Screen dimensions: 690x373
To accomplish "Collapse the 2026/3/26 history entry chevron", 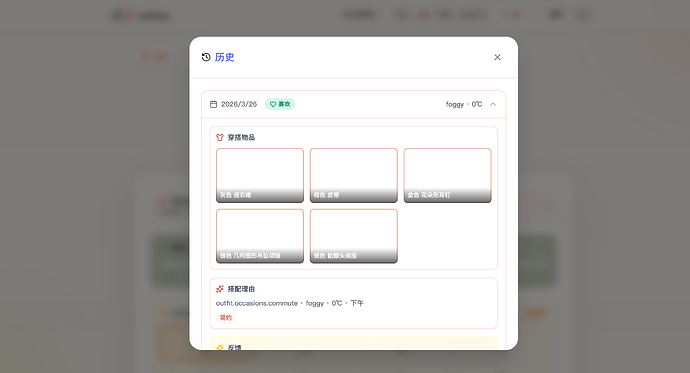I will pos(493,104).
